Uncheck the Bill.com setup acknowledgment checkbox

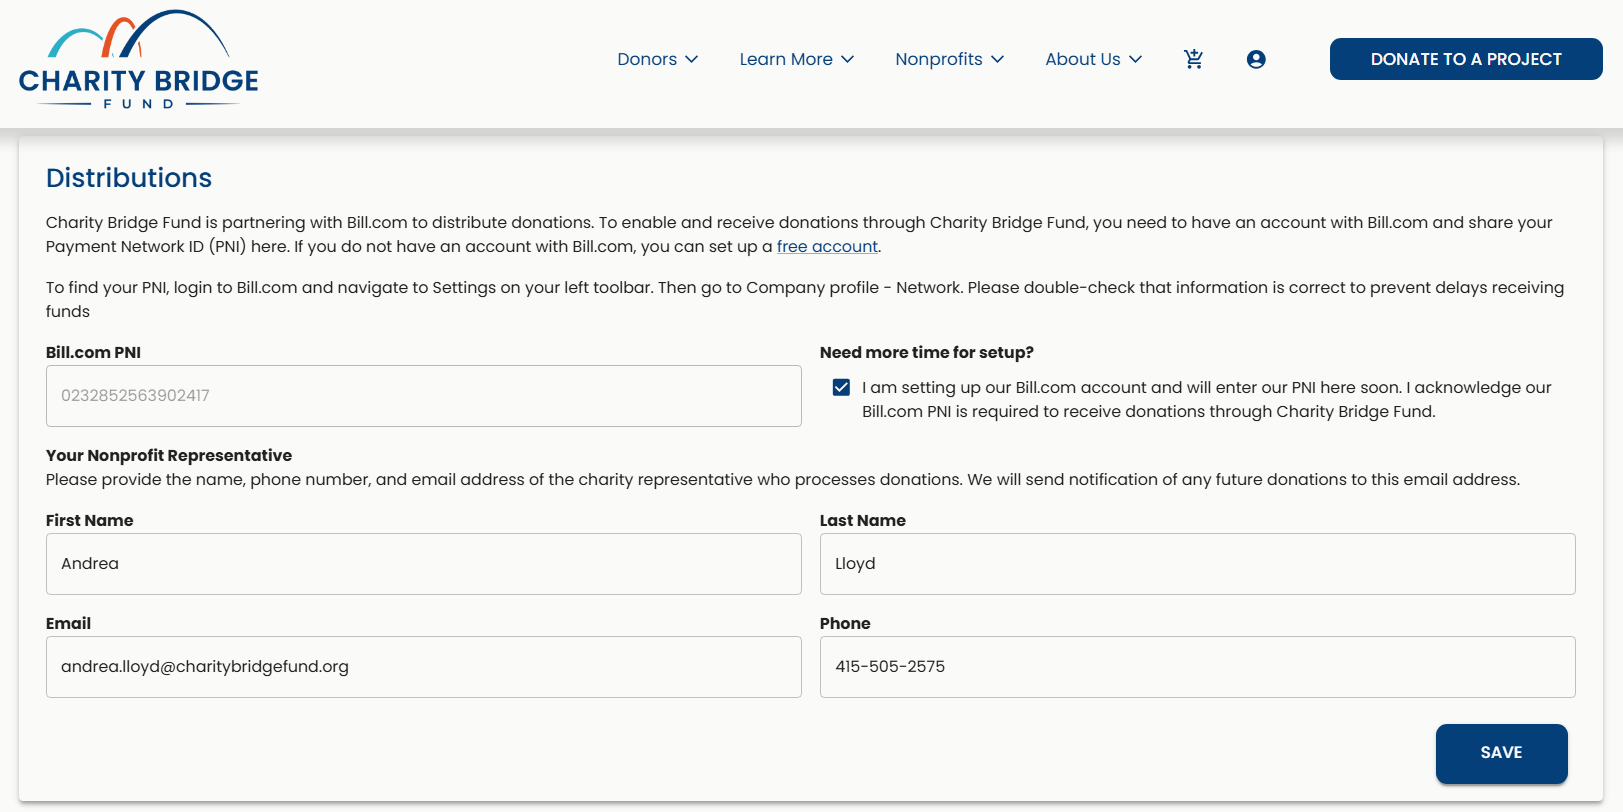pyautogui.click(x=841, y=387)
